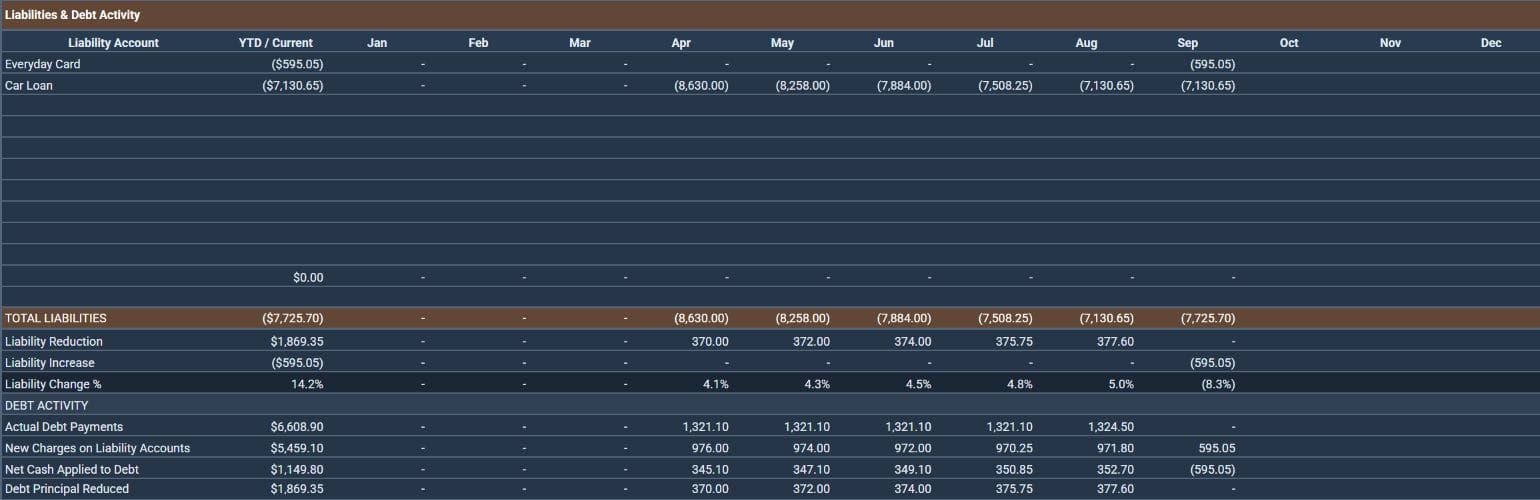1540x500 pixels.
Task: Select Net Cash Applied YTD value $1,149.80
Action: pyautogui.click(x=297, y=470)
